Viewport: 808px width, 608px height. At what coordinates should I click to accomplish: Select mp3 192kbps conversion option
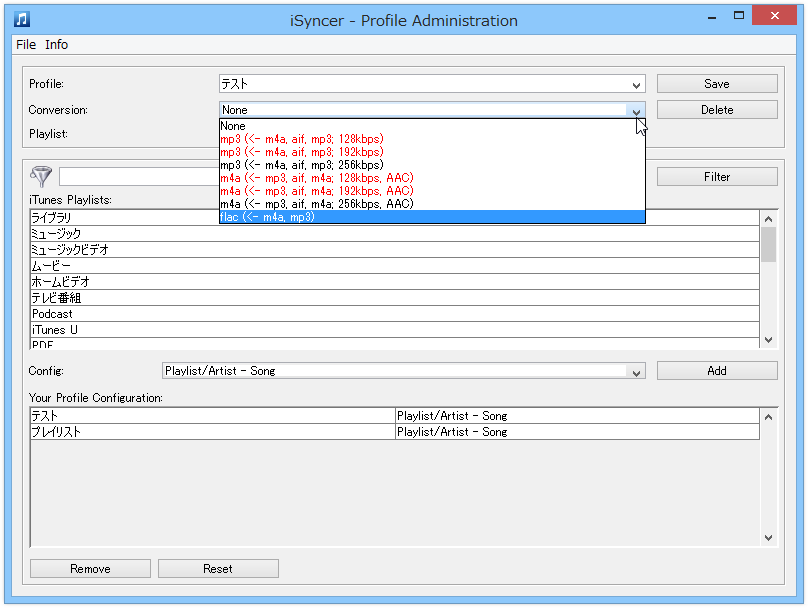click(432, 152)
